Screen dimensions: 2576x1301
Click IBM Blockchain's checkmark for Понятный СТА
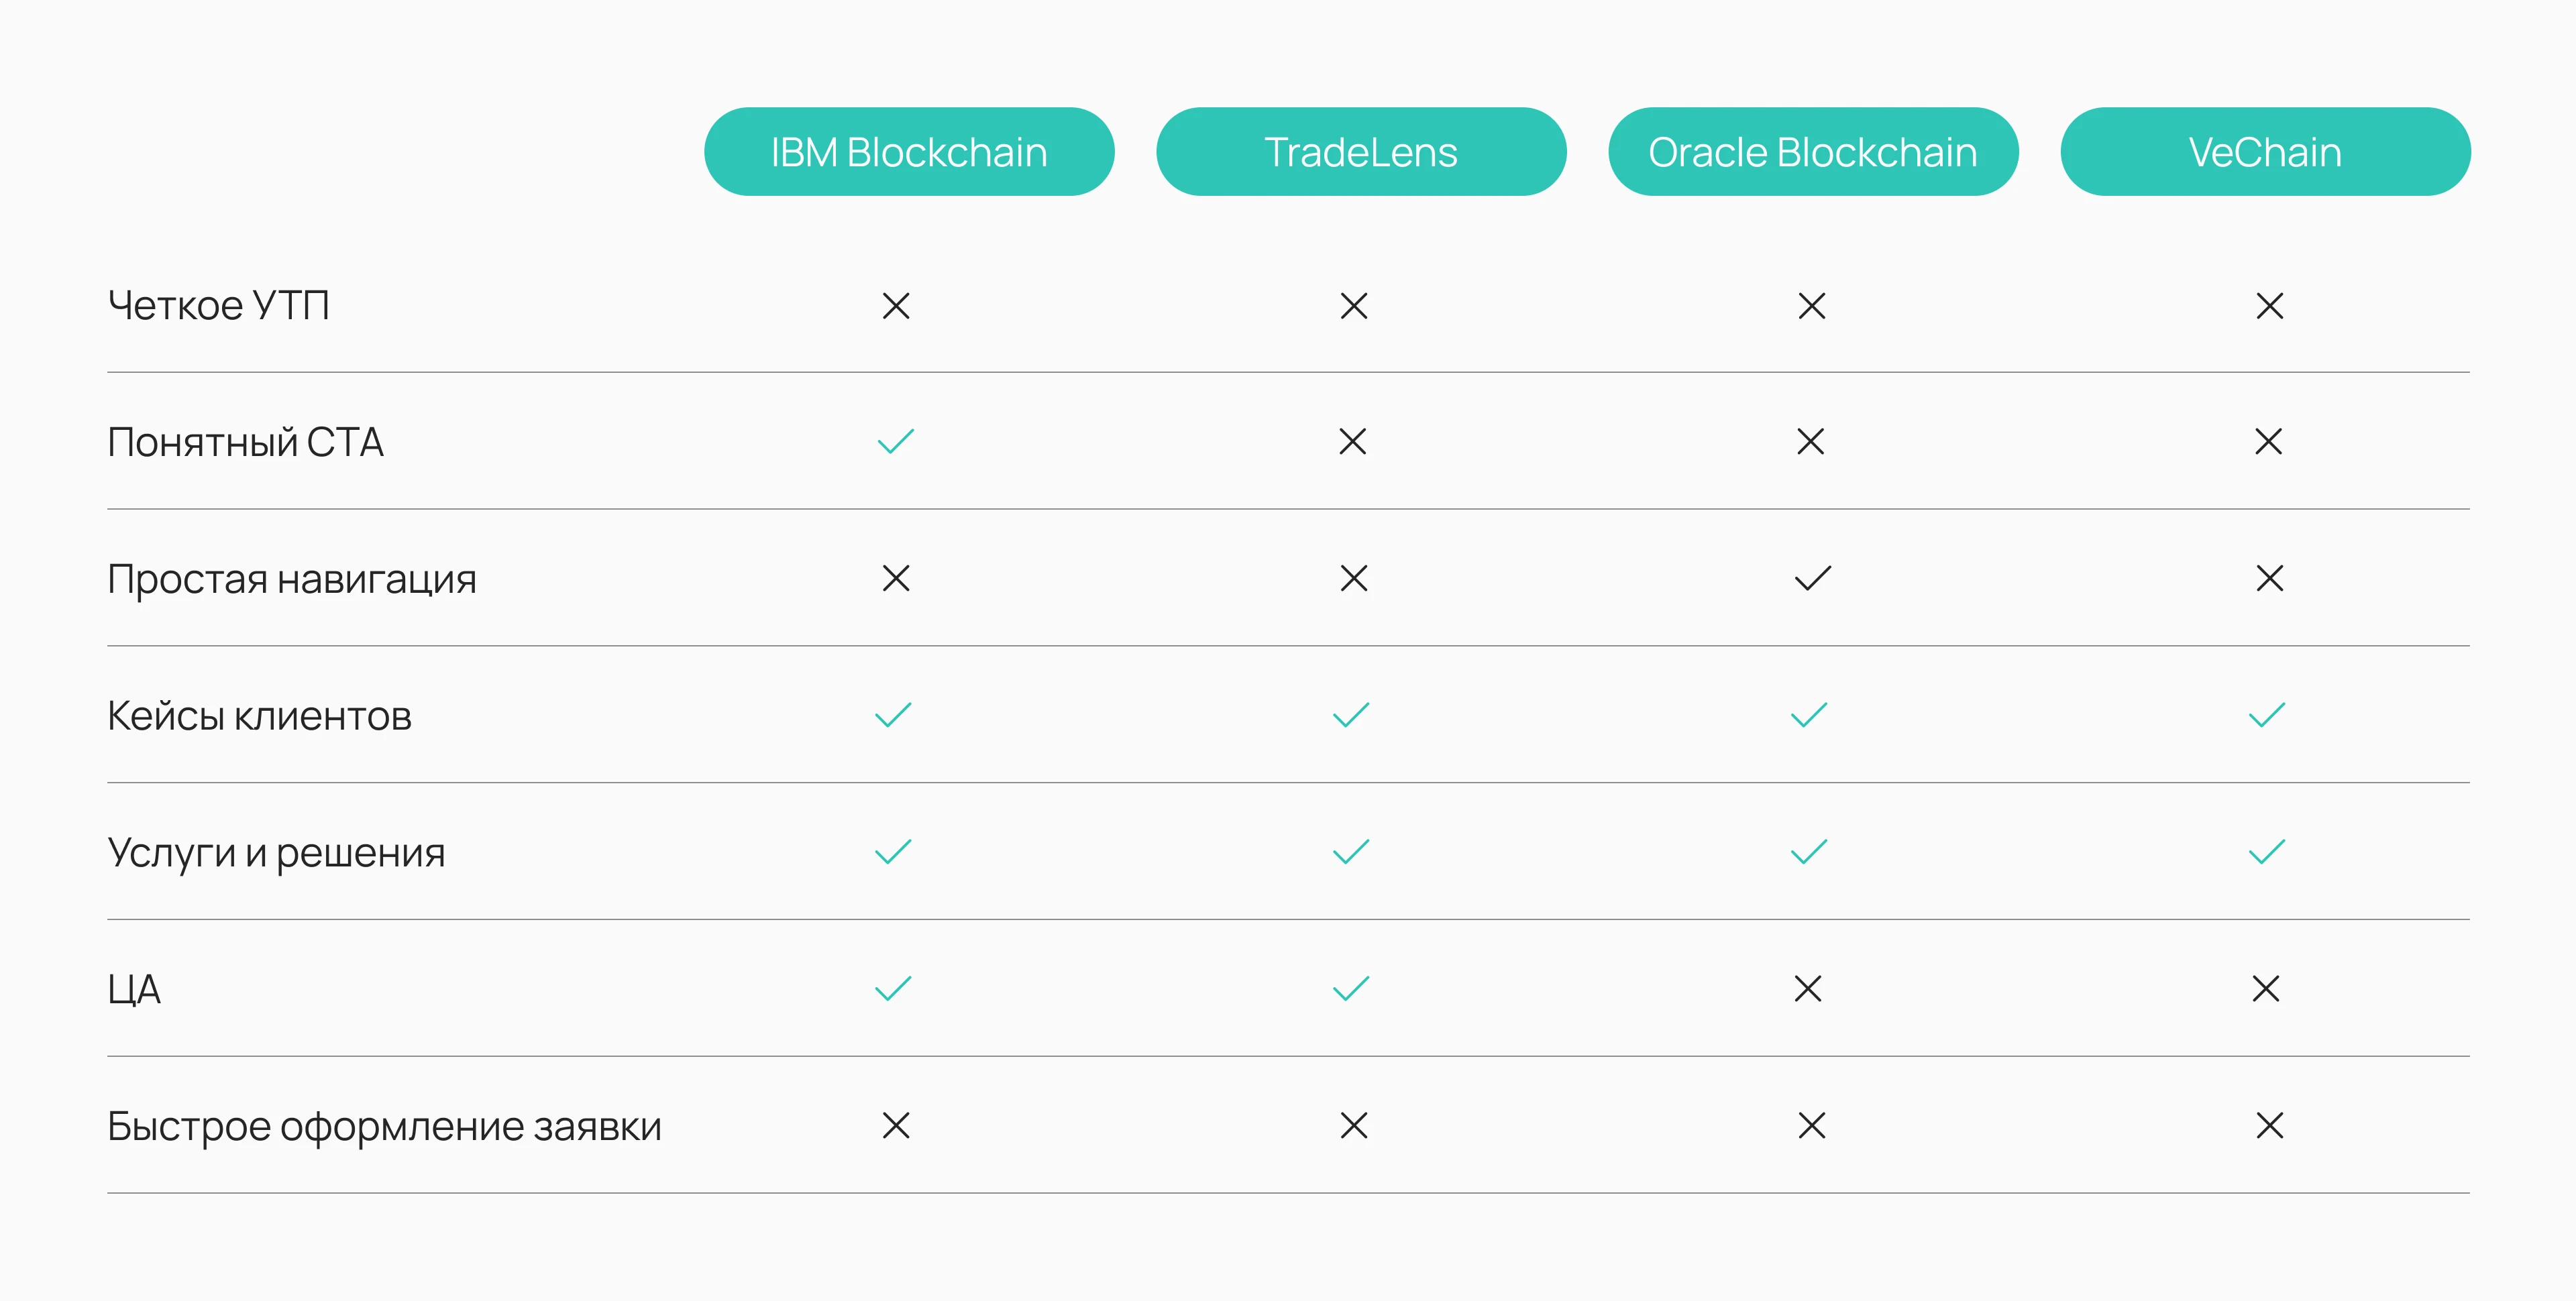point(895,441)
